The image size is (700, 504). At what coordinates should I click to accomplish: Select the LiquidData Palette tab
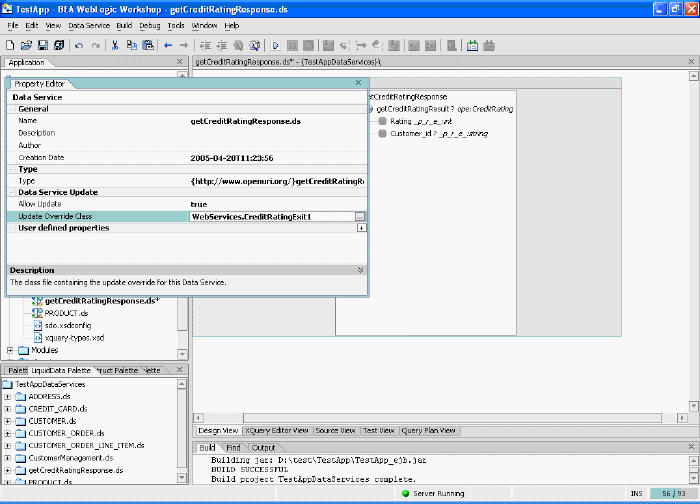[61, 371]
